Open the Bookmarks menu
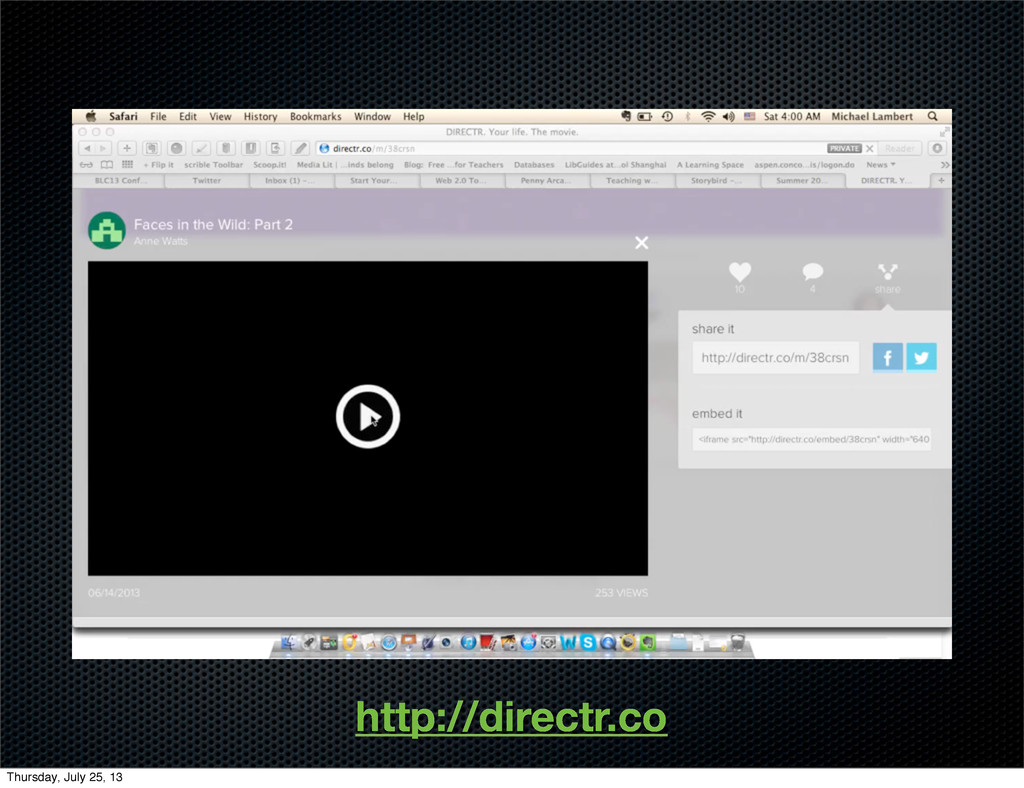1024x788 pixels. click(315, 116)
